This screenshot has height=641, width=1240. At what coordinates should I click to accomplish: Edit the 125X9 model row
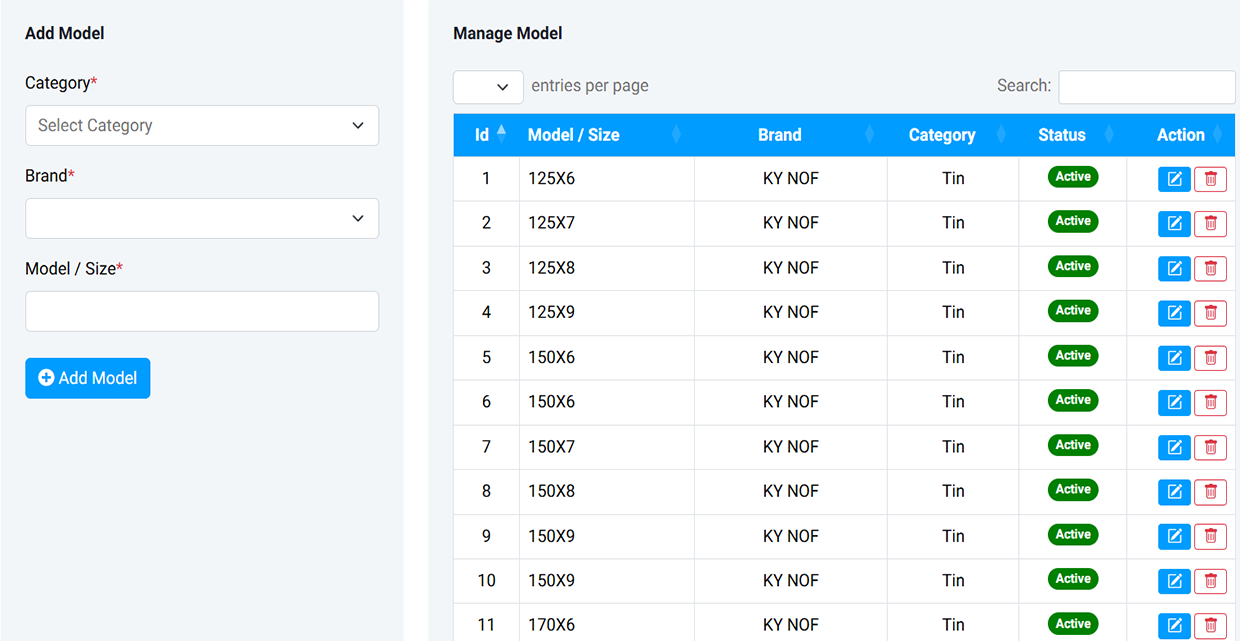click(x=1174, y=313)
